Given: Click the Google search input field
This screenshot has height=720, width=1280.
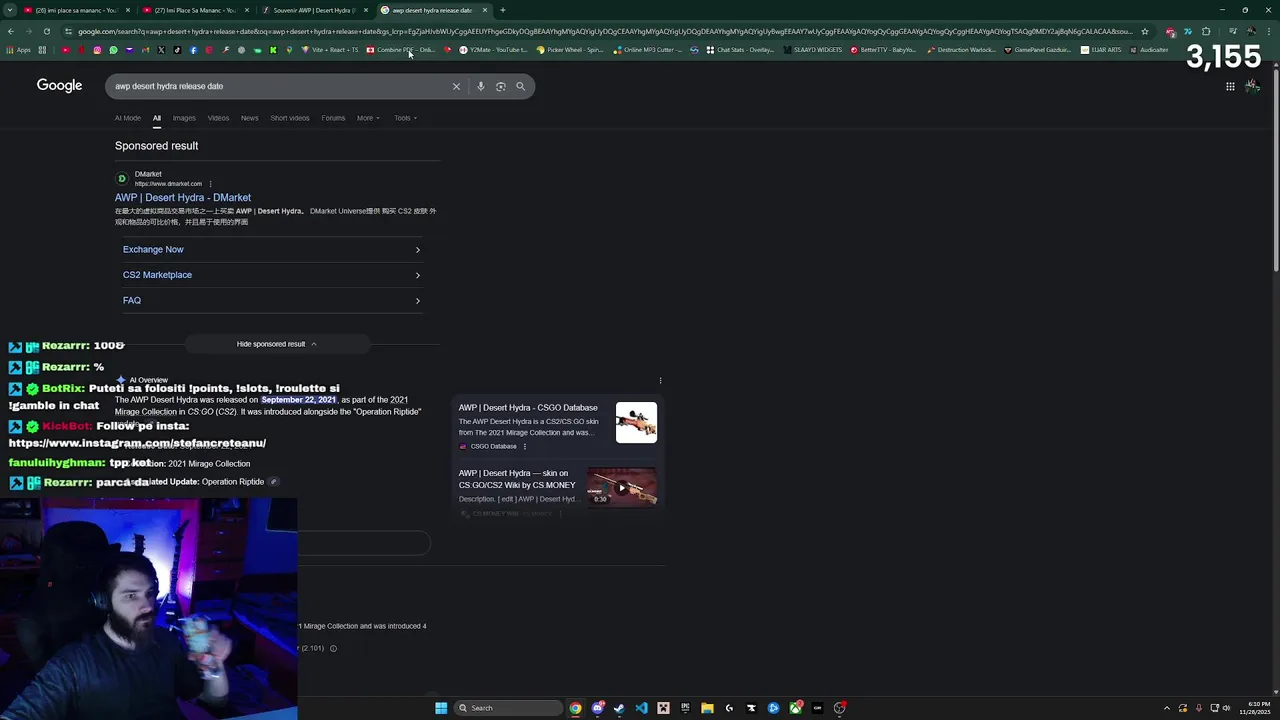Looking at the screenshot, I should (x=280, y=86).
